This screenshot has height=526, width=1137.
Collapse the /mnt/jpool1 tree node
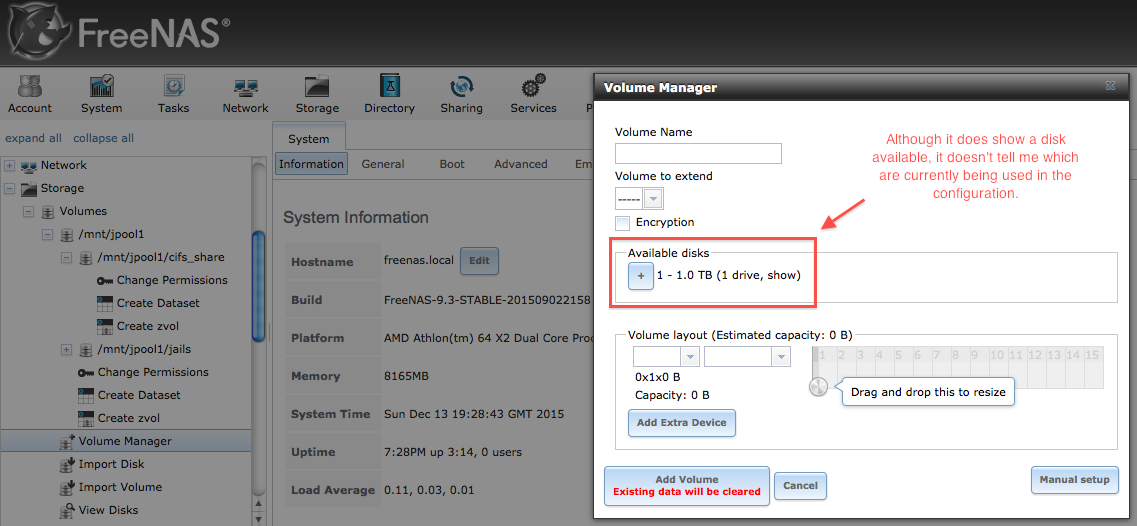click(47, 234)
